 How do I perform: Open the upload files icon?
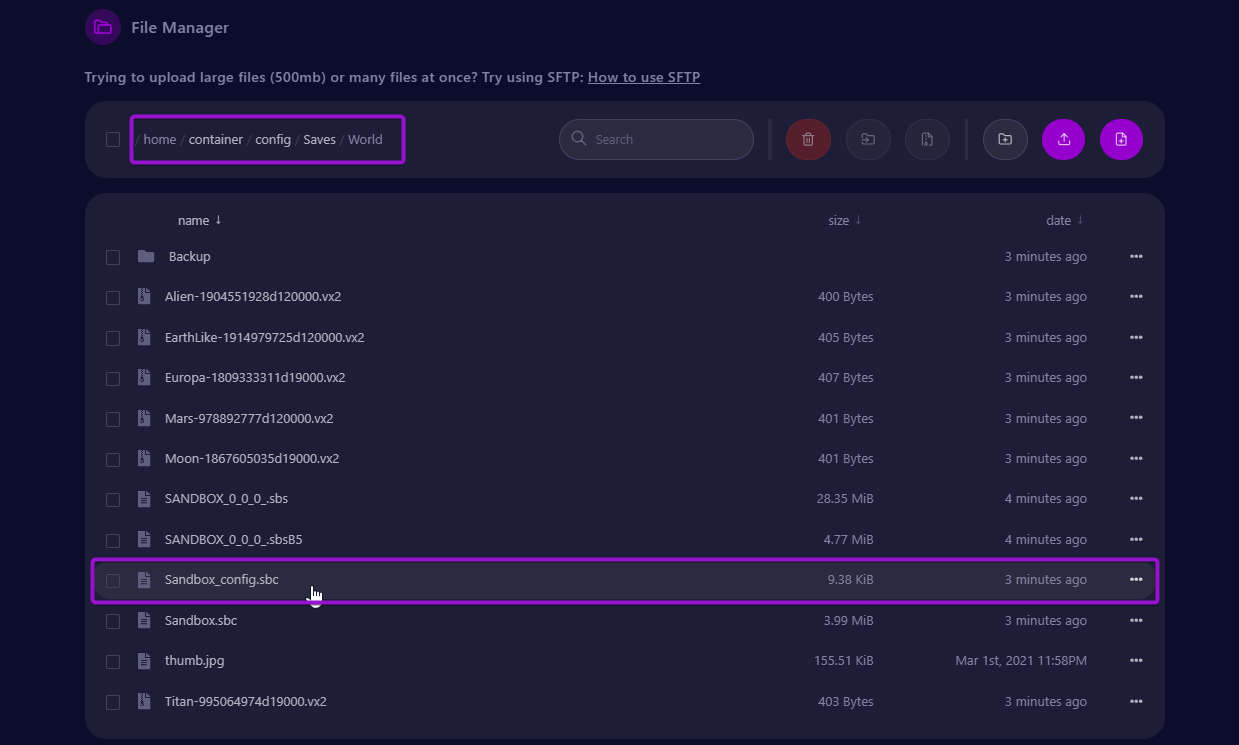pyautogui.click(x=1062, y=139)
